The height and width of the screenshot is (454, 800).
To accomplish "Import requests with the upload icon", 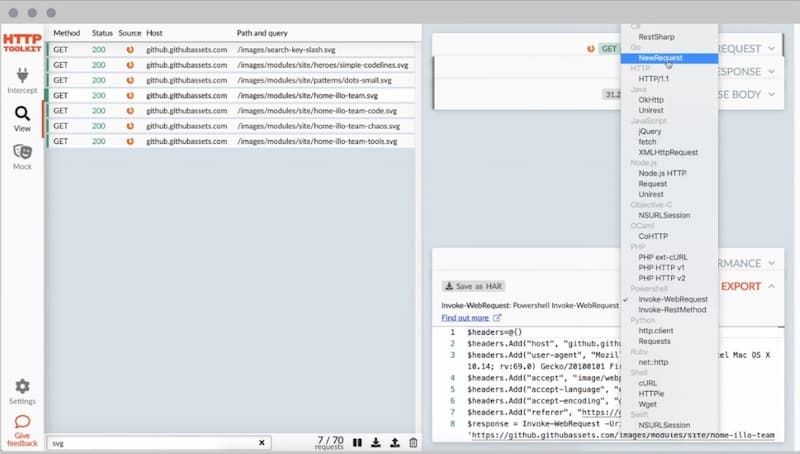I will (x=395, y=442).
